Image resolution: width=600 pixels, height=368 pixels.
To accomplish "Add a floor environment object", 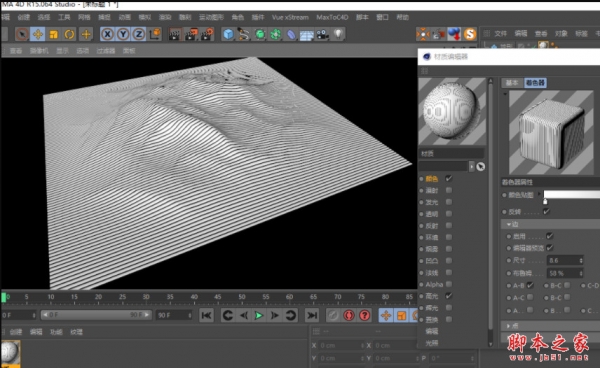I will pyautogui.click(x=307, y=35).
